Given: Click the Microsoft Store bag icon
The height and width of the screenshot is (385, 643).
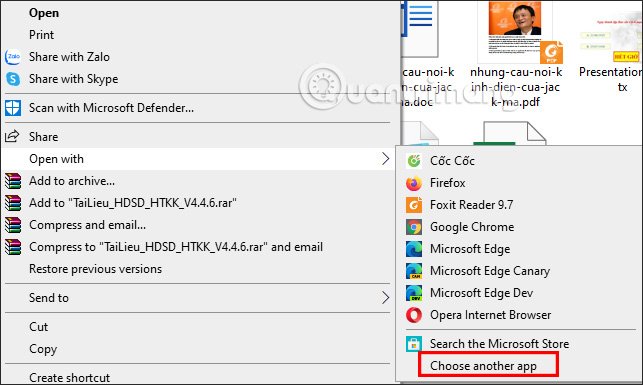Looking at the screenshot, I should pos(414,344).
